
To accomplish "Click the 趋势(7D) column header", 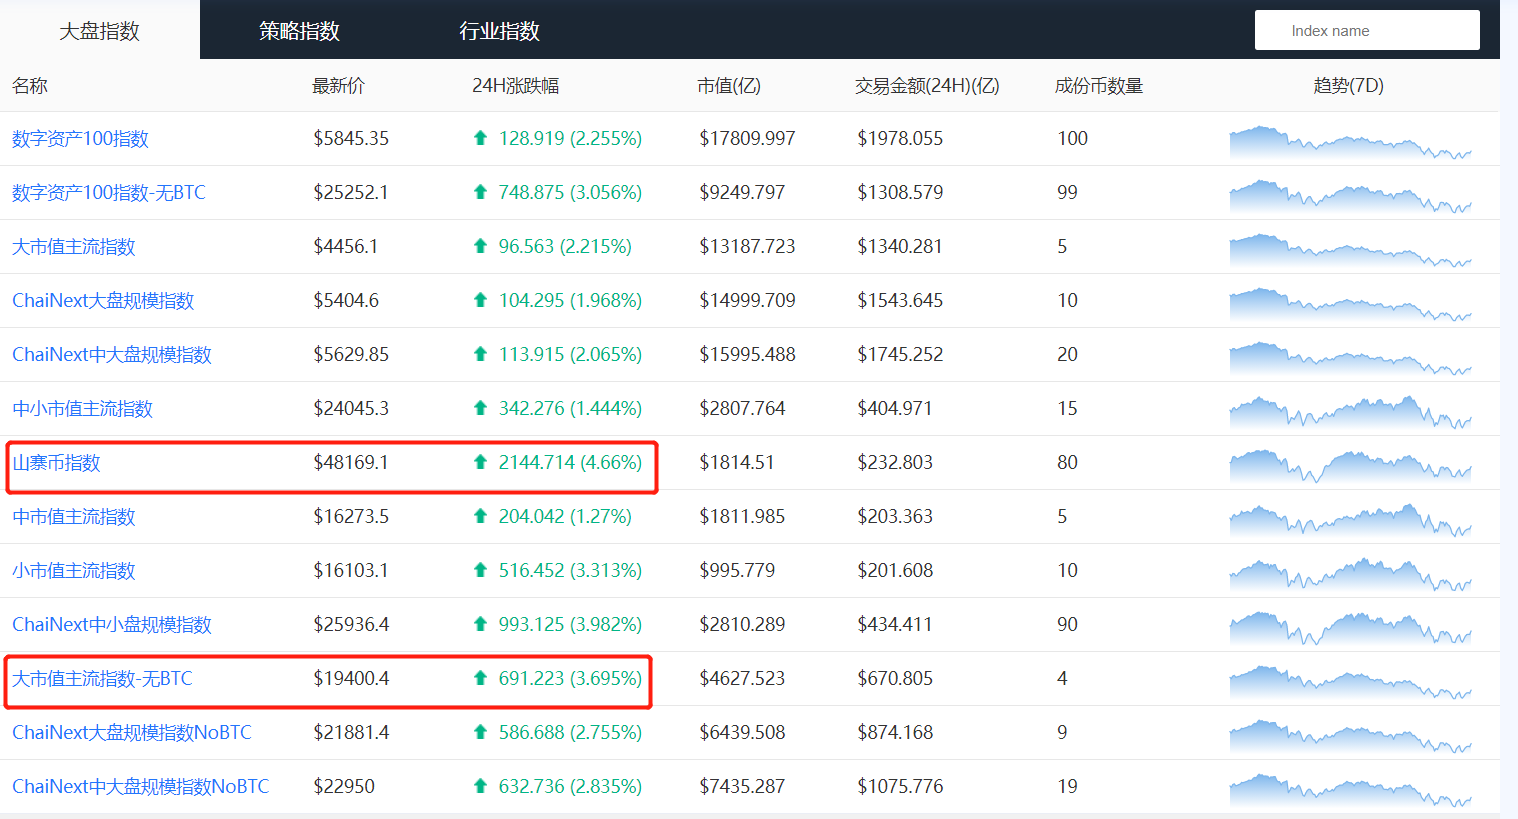I will pos(1348,86).
